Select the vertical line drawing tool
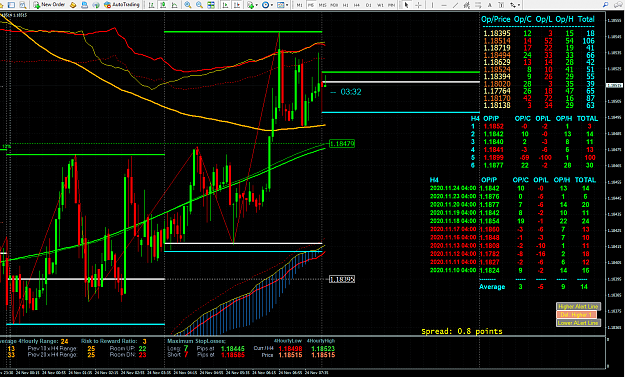Screen dimensions: 625x377 pos(432,5)
